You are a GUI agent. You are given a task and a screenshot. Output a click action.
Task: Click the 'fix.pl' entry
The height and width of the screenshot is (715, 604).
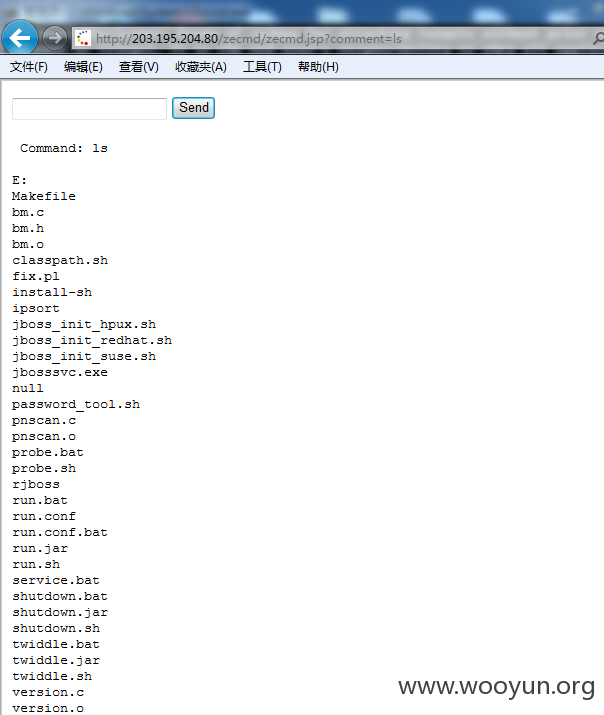[36, 276]
